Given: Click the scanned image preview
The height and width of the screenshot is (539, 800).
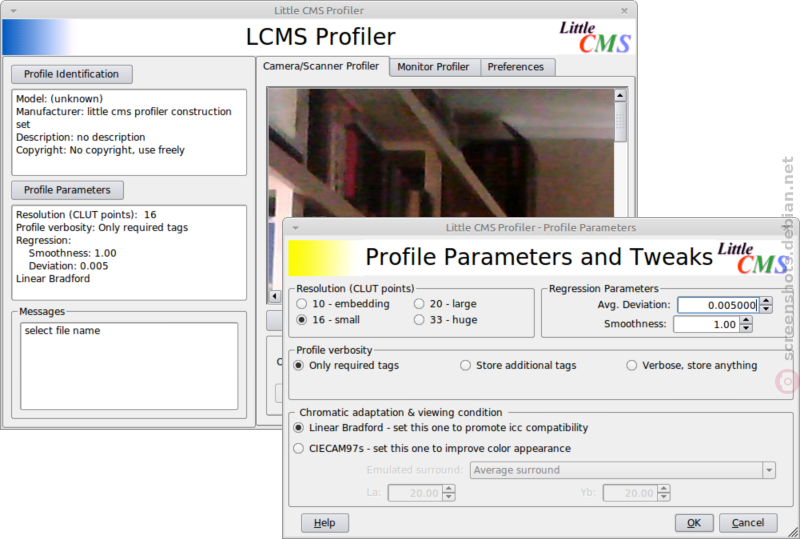Looking at the screenshot, I should (x=441, y=153).
